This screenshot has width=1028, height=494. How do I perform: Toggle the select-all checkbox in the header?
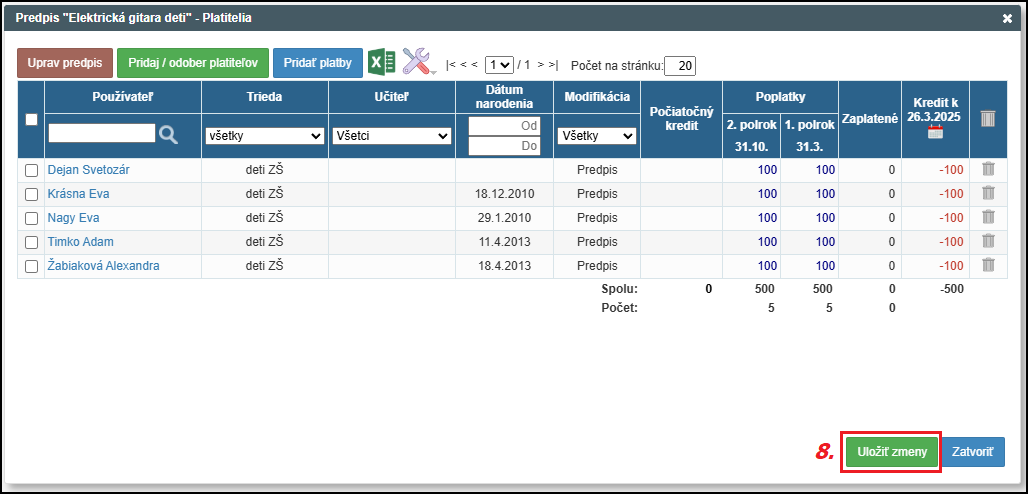pyautogui.click(x=31, y=119)
